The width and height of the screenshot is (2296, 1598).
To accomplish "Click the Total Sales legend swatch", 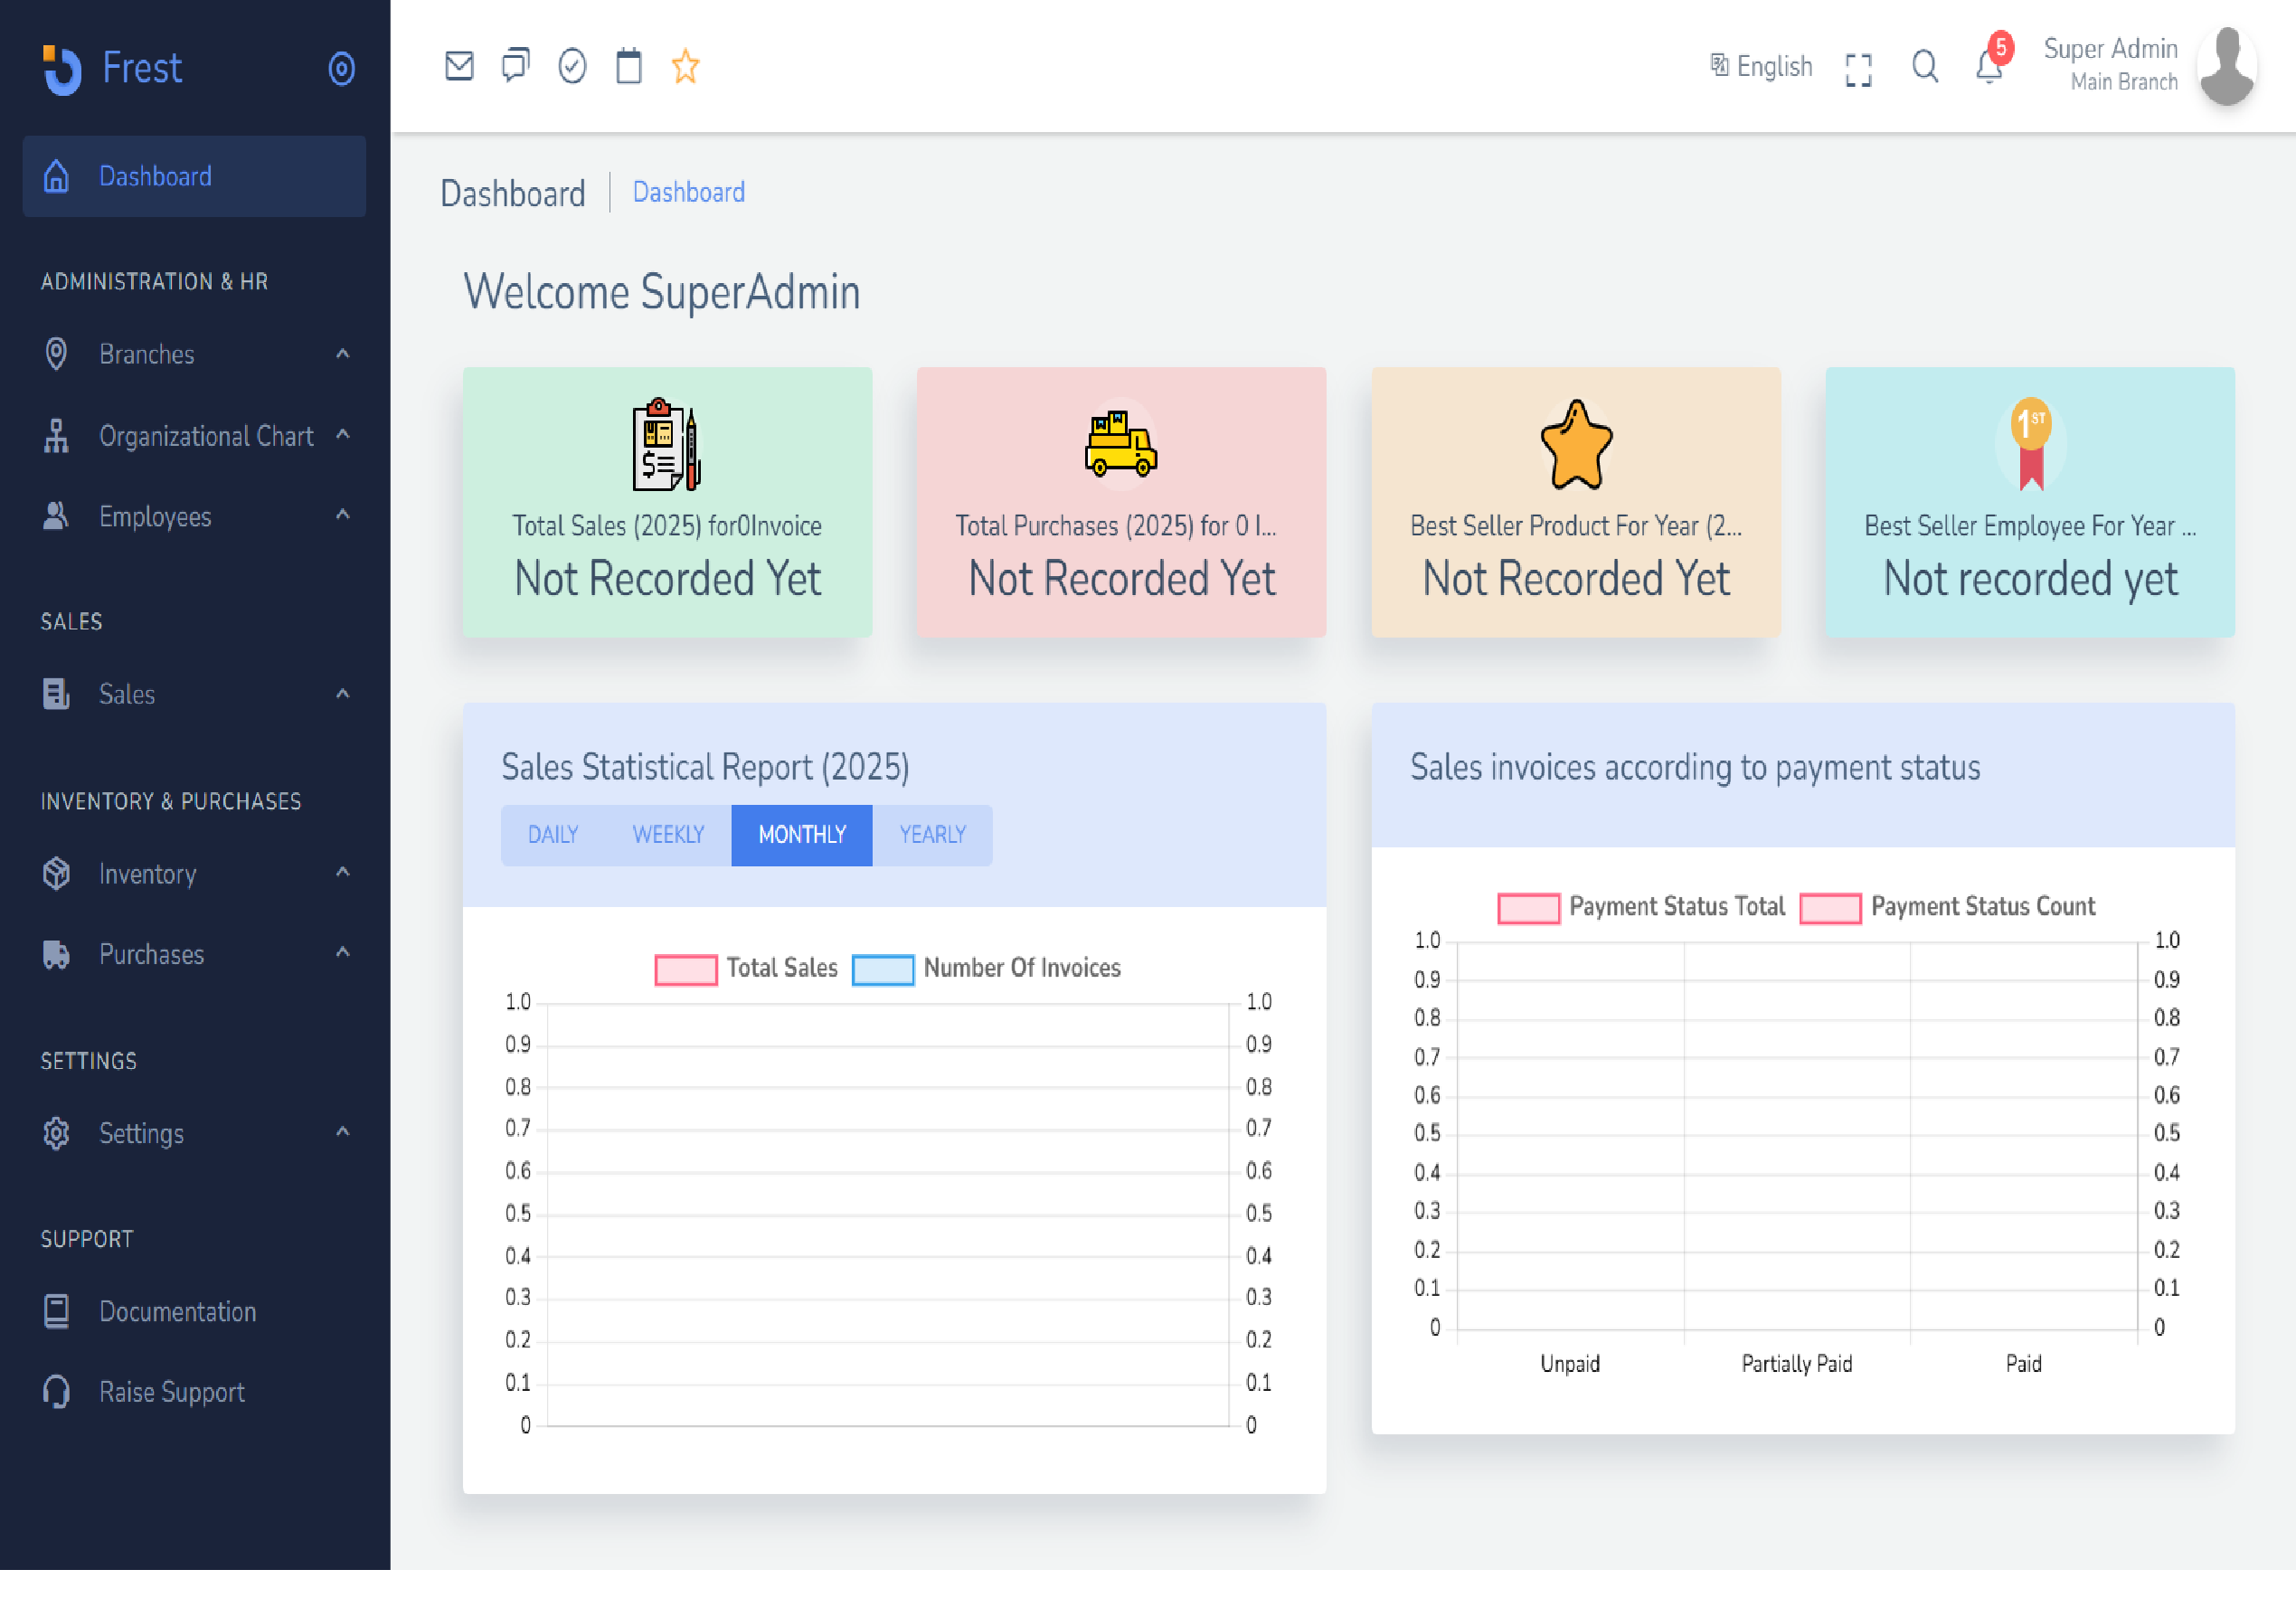I will click(685, 968).
